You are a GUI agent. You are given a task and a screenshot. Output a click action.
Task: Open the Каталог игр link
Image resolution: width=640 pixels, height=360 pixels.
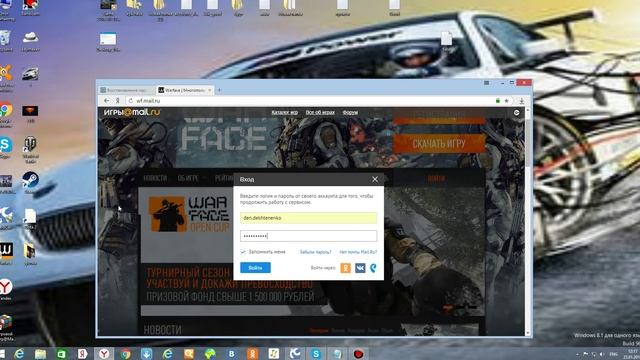(284, 112)
